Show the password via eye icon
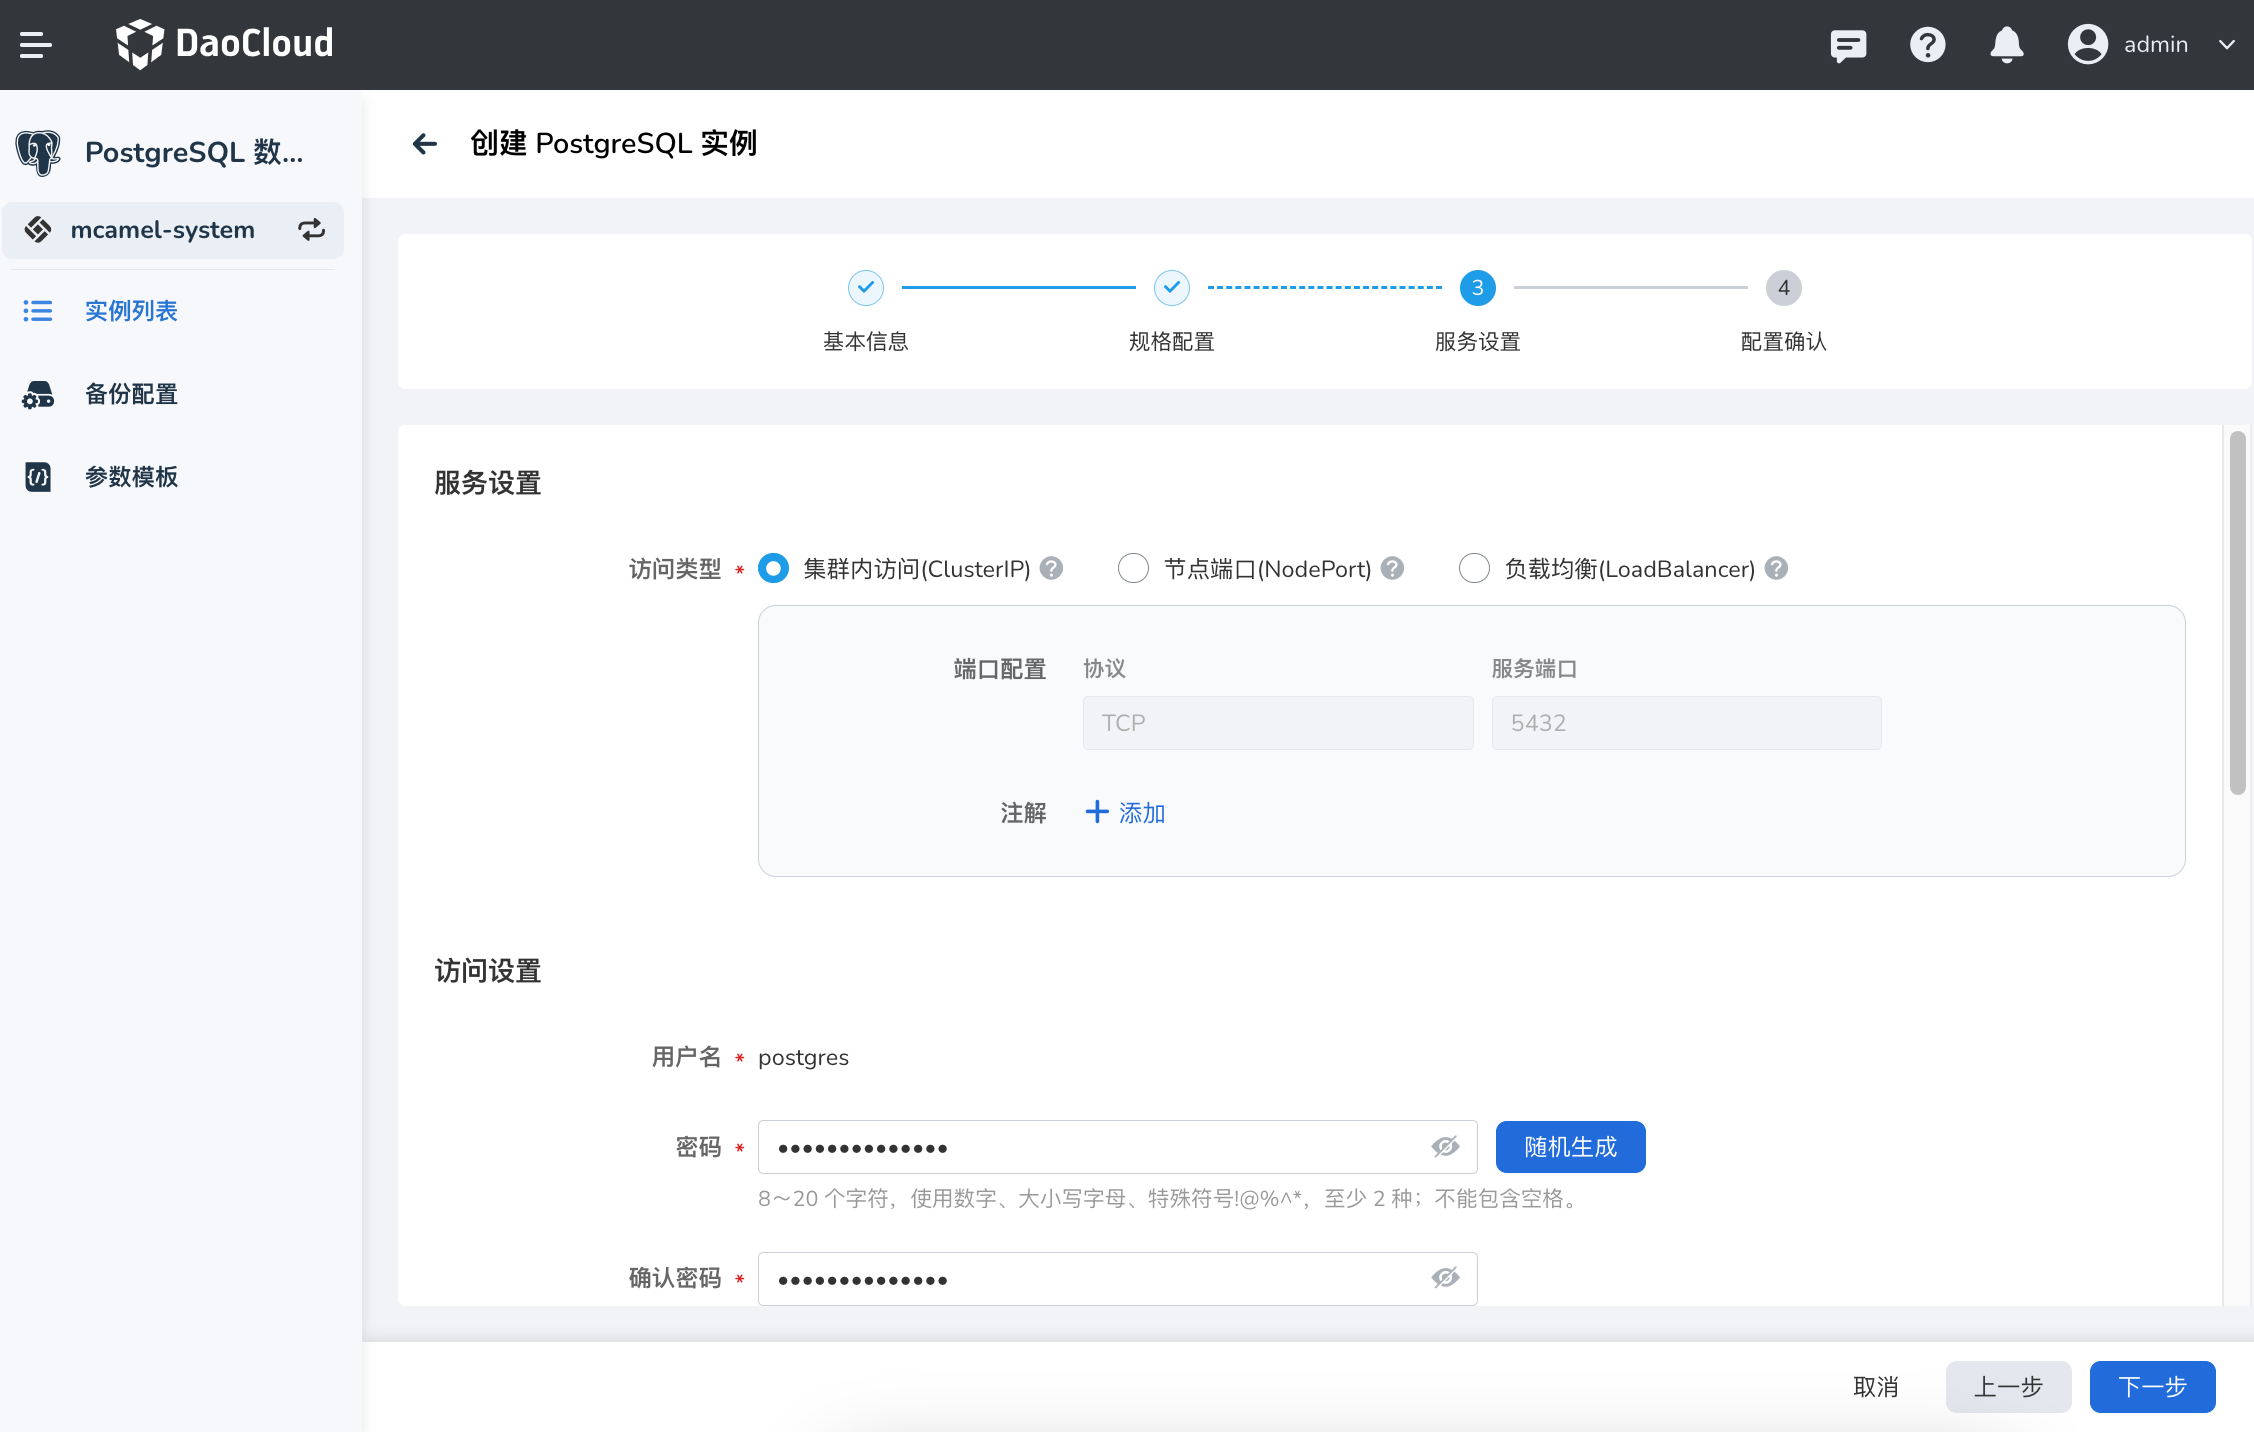Screen dimensions: 2254x1432 [x=1445, y=1147]
